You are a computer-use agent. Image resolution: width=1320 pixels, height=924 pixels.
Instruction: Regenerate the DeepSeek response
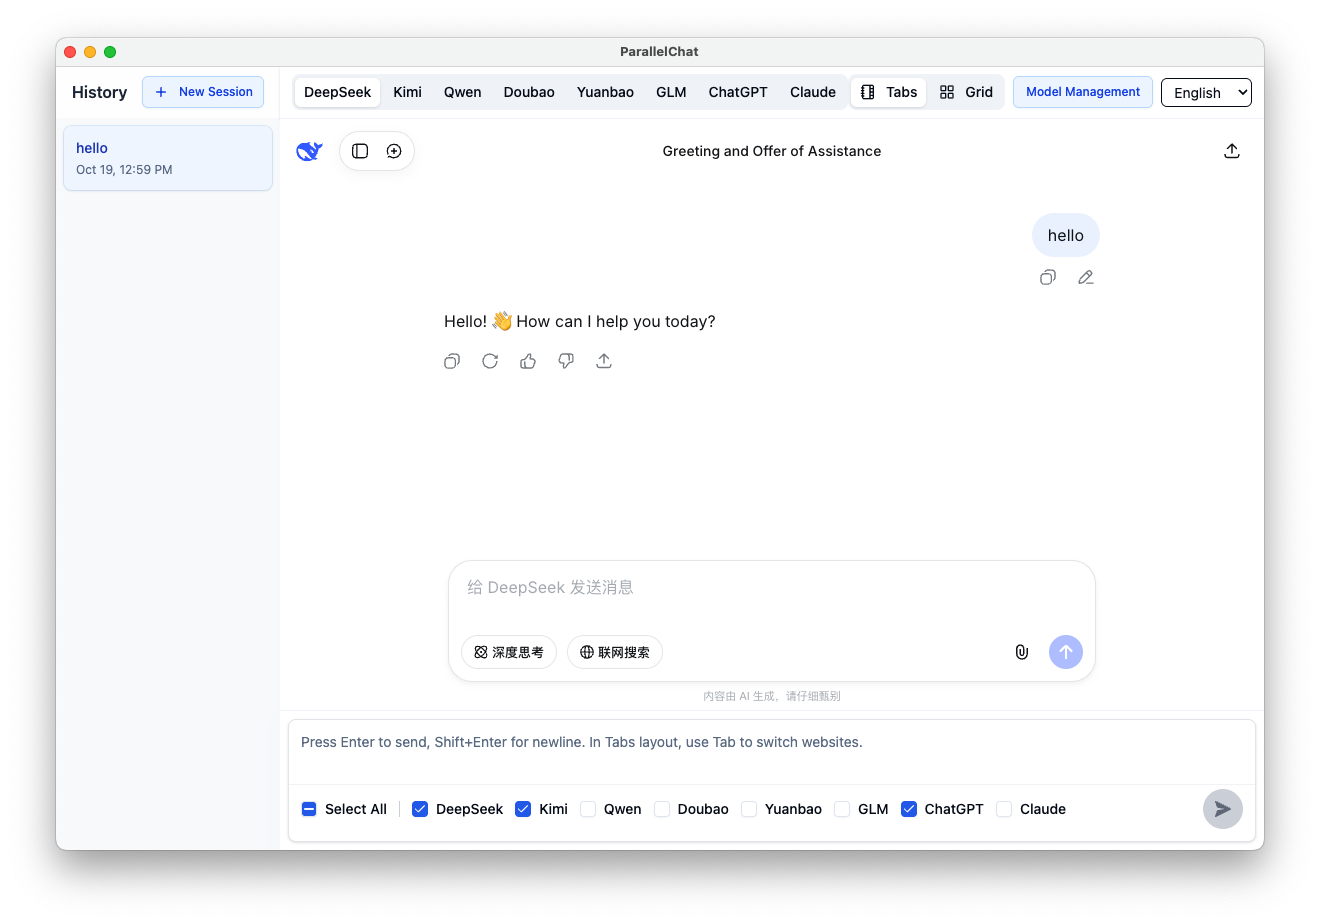(x=490, y=361)
